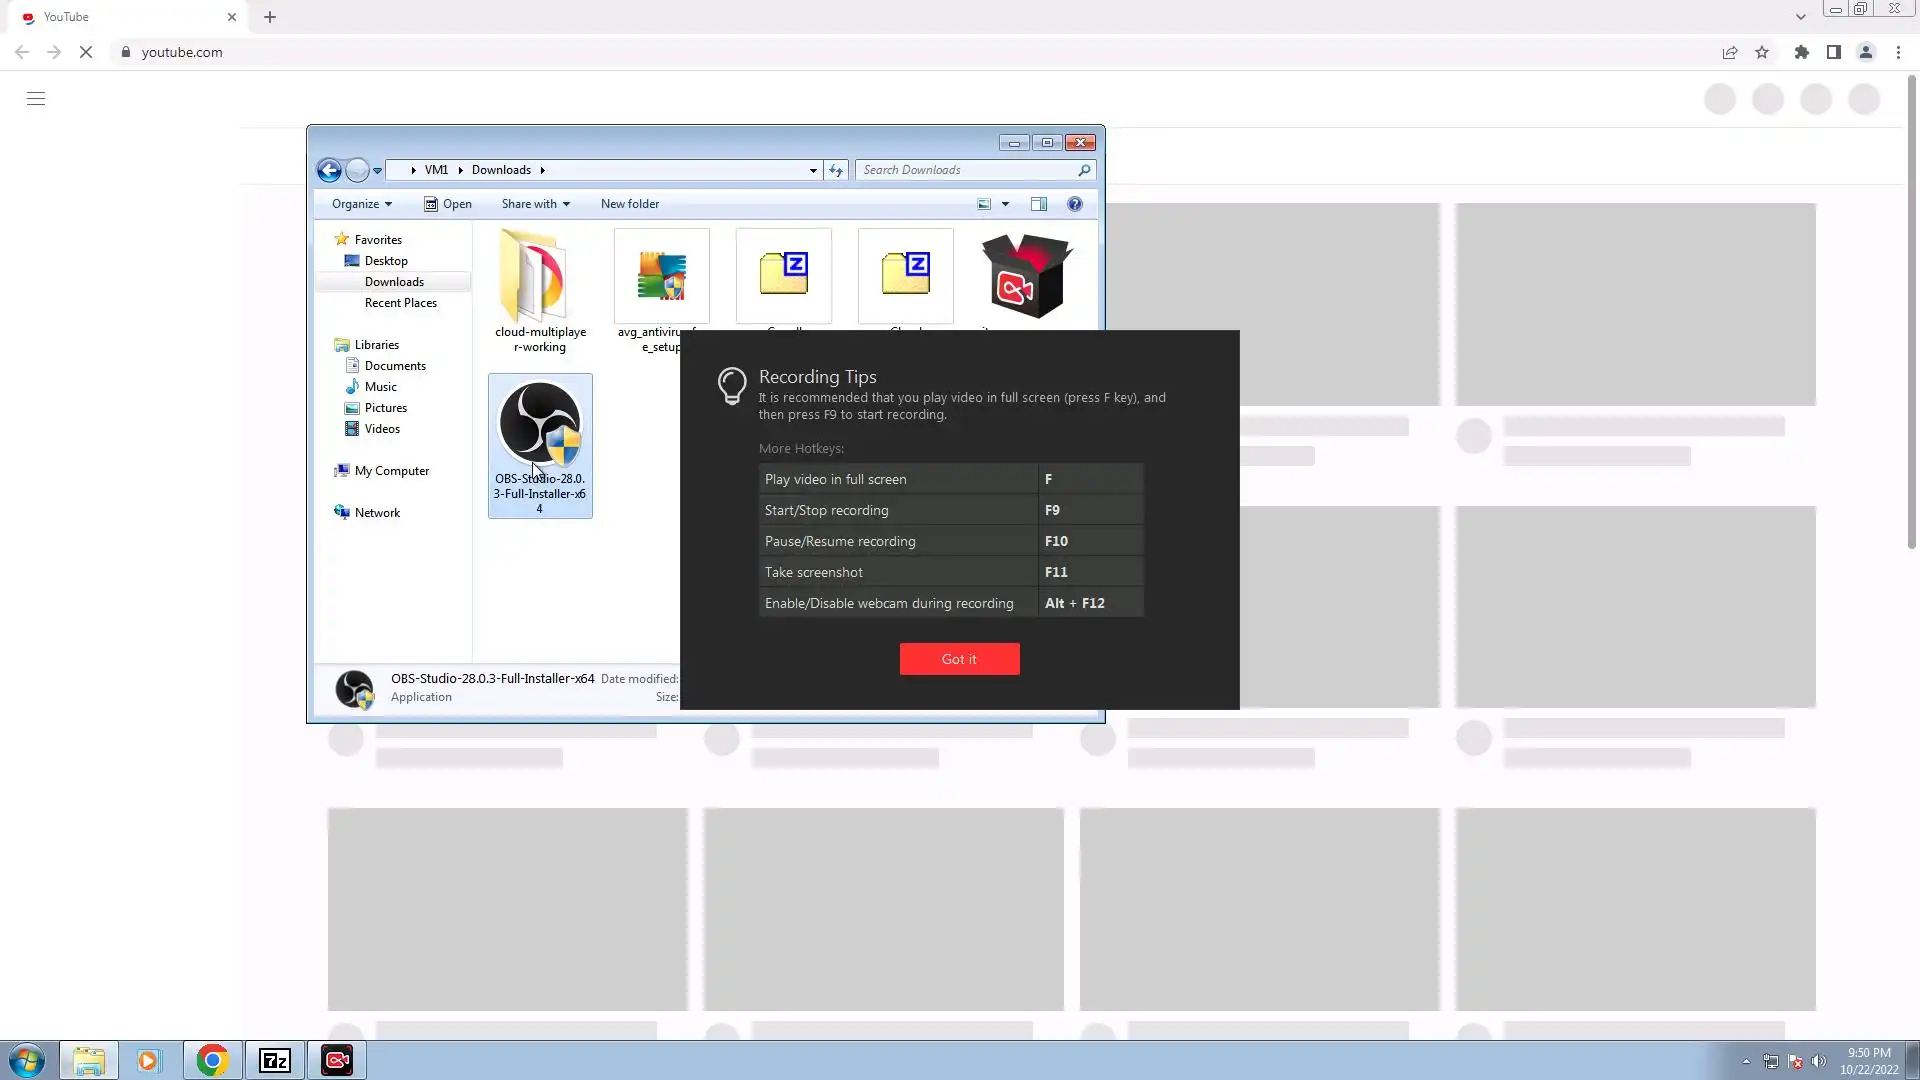The width and height of the screenshot is (1920, 1080).
Task: Click the YouTube browser tab
Action: (x=120, y=17)
